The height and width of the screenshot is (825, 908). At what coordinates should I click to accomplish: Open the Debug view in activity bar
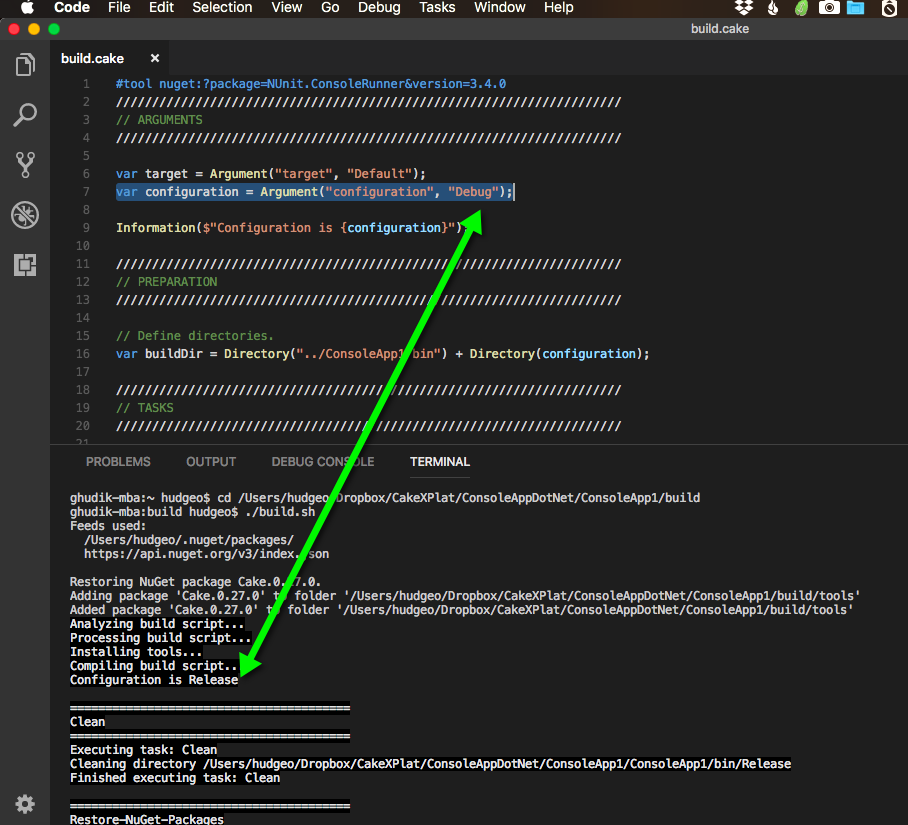click(25, 215)
